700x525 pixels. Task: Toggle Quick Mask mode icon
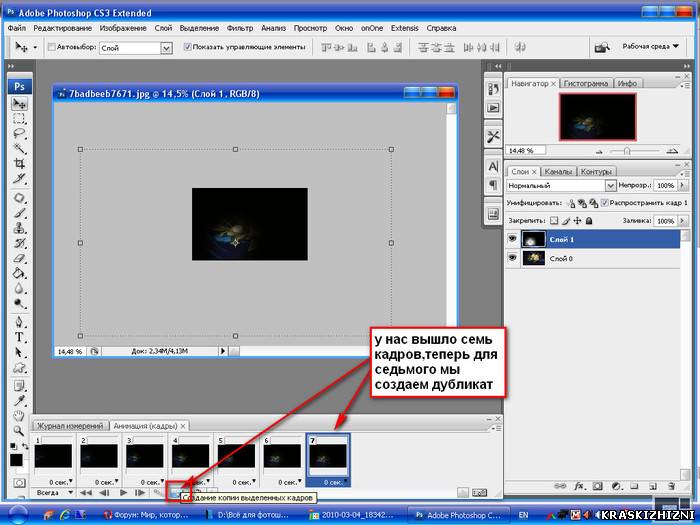(19, 483)
